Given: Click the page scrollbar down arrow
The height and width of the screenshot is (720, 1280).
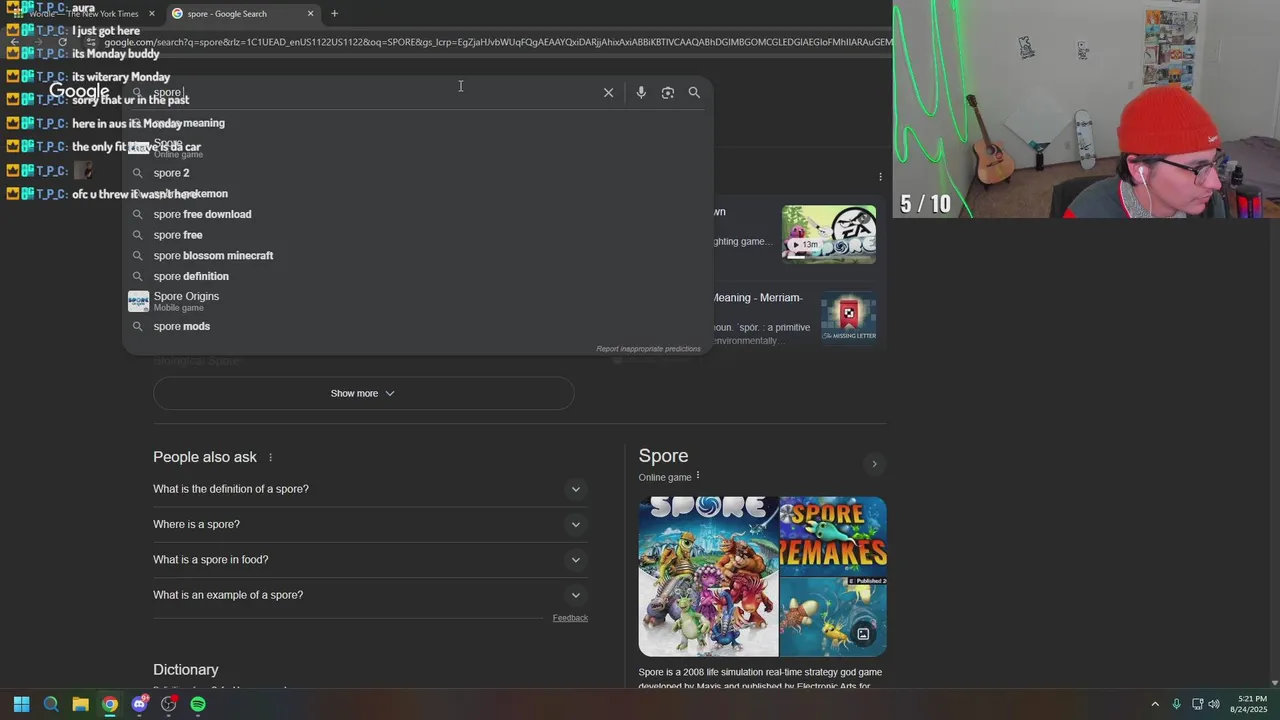Looking at the screenshot, I should point(1274,682).
